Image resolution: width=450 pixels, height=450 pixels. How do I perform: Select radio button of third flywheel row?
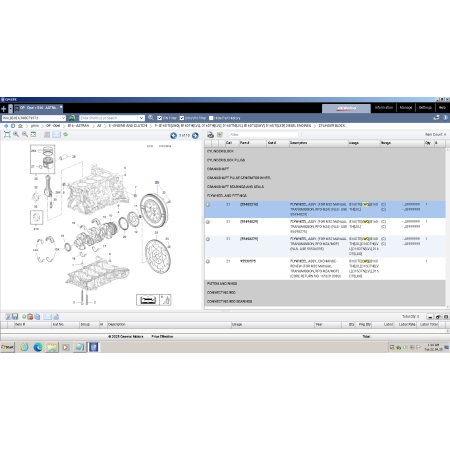click(x=208, y=239)
